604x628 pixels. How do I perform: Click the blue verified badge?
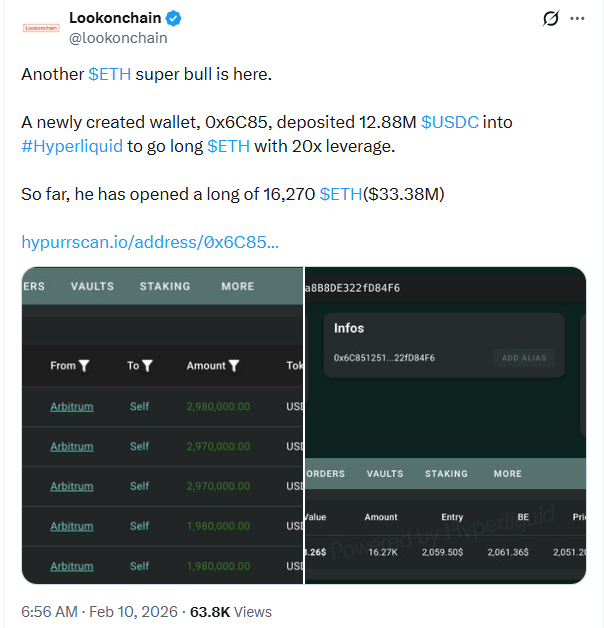coord(173,19)
